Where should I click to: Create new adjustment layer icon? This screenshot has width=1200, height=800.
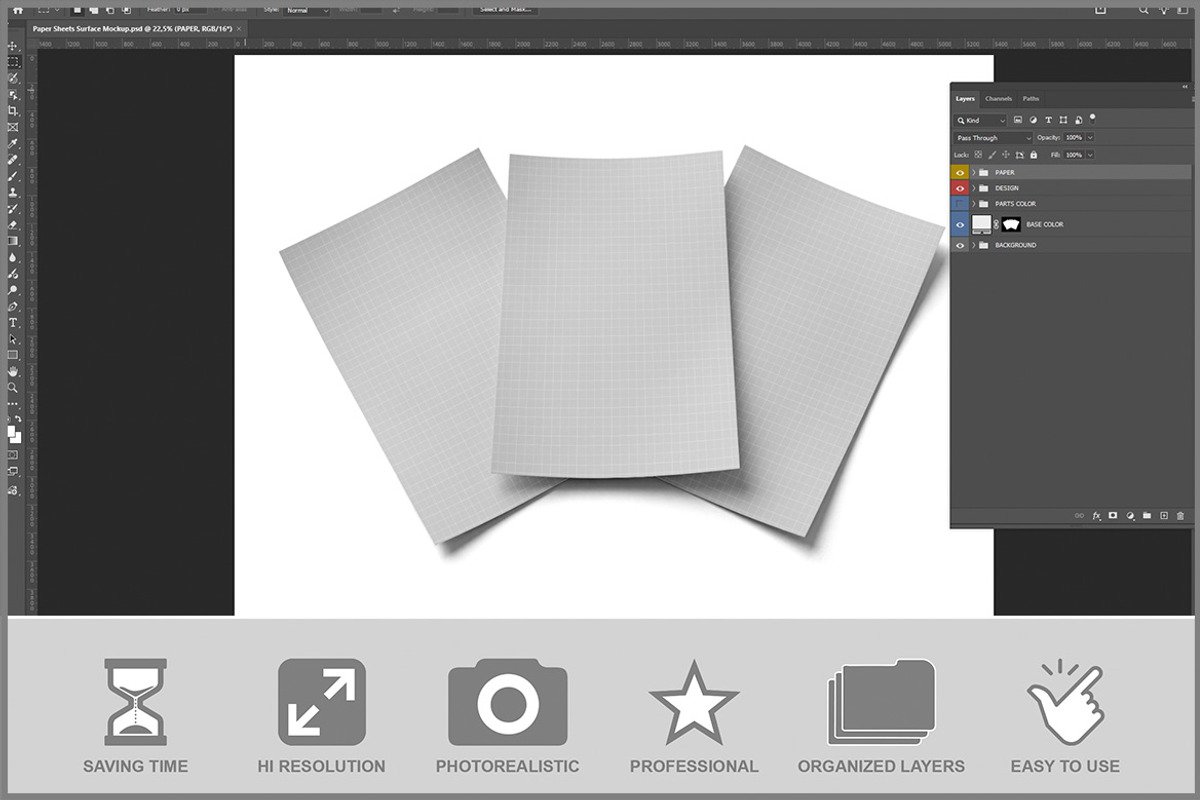coord(1130,516)
